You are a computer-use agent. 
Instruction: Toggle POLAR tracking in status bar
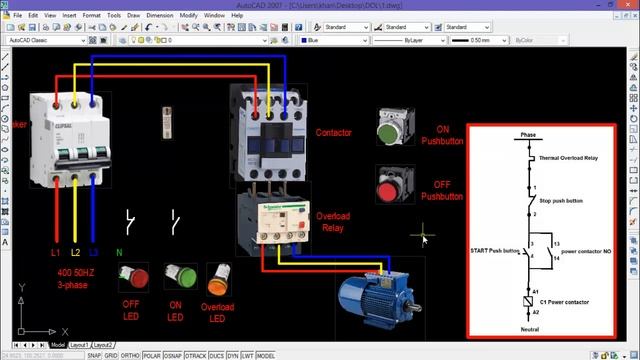[x=151, y=356]
